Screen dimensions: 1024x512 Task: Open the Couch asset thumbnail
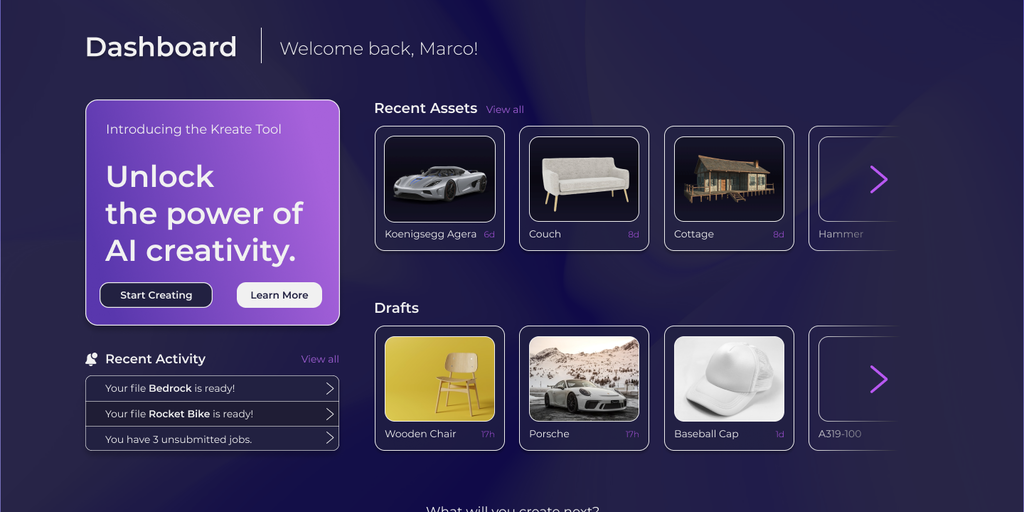click(x=584, y=179)
